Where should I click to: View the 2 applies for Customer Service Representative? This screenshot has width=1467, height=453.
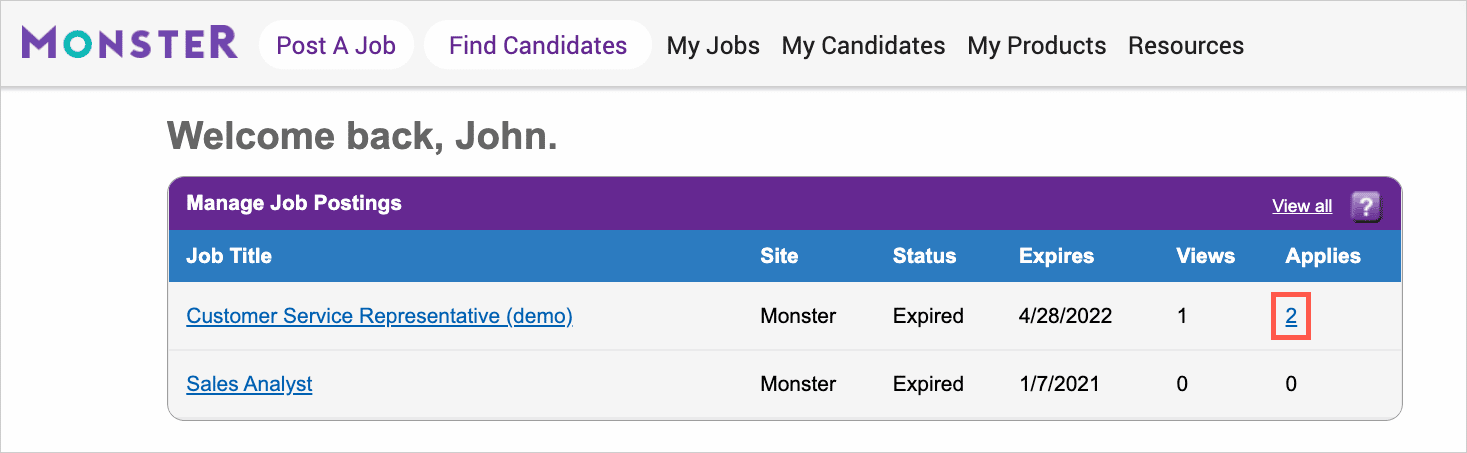1291,316
